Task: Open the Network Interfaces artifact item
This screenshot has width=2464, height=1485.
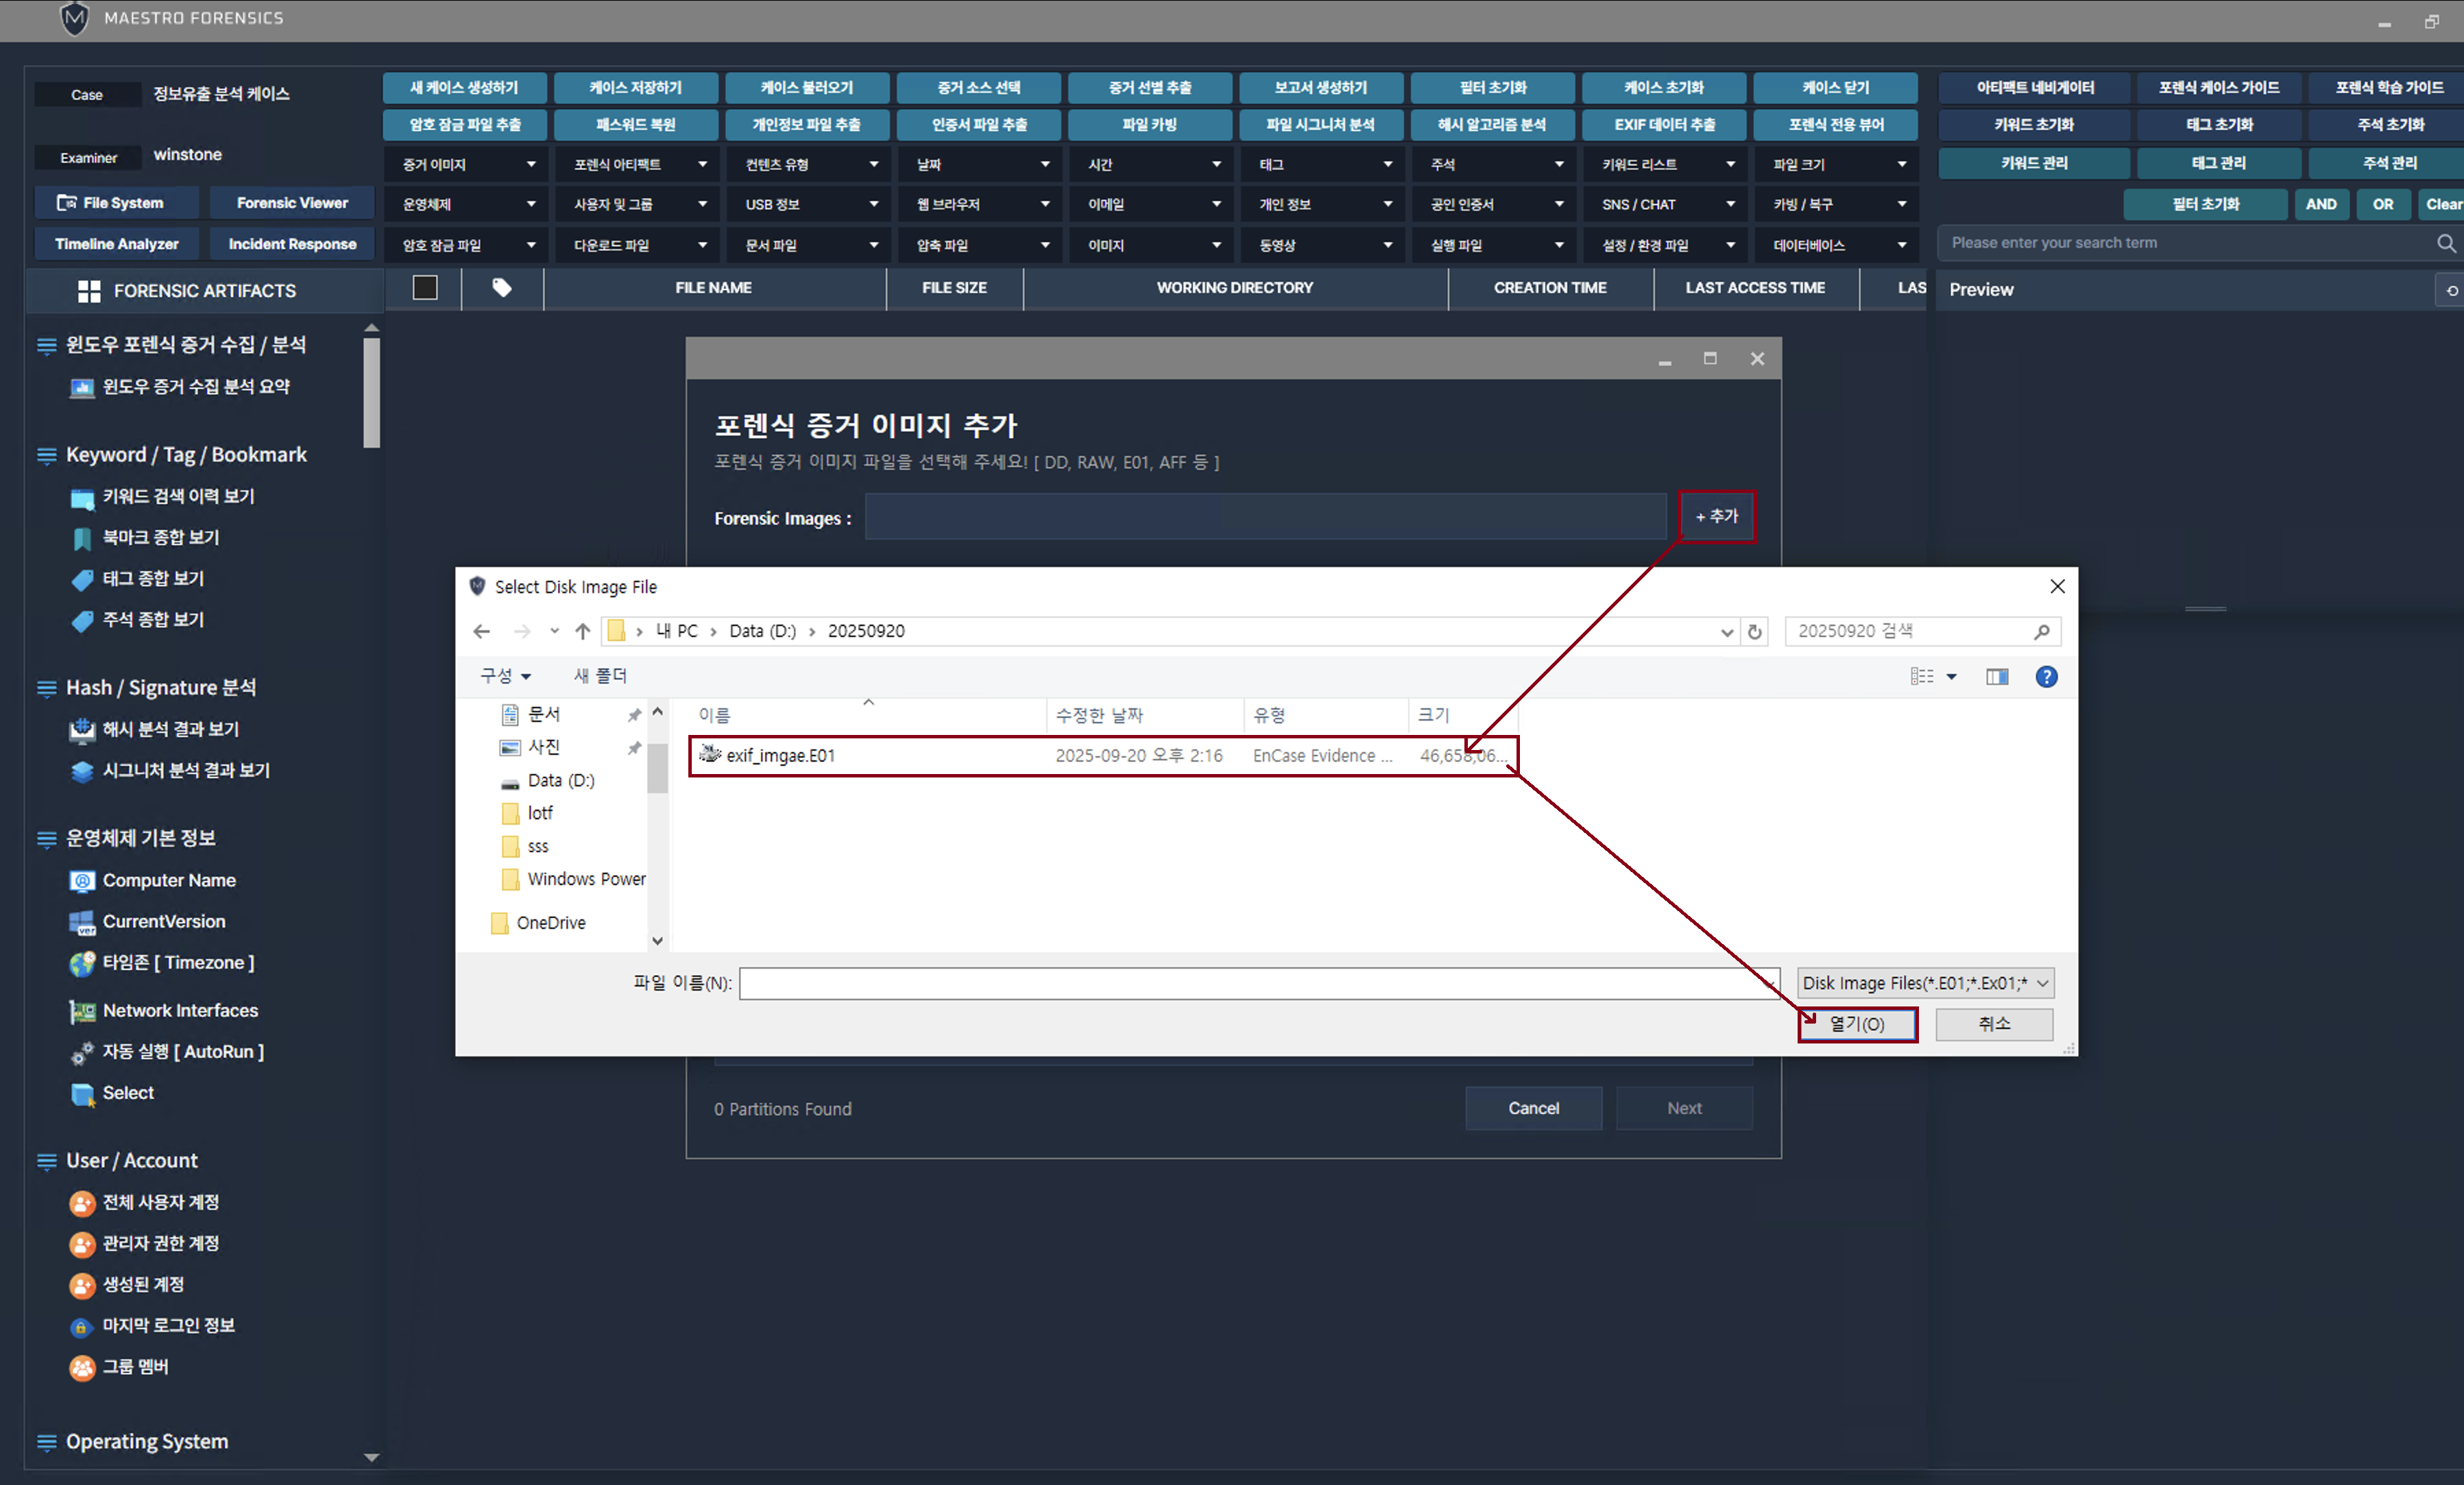Action: 180,1010
